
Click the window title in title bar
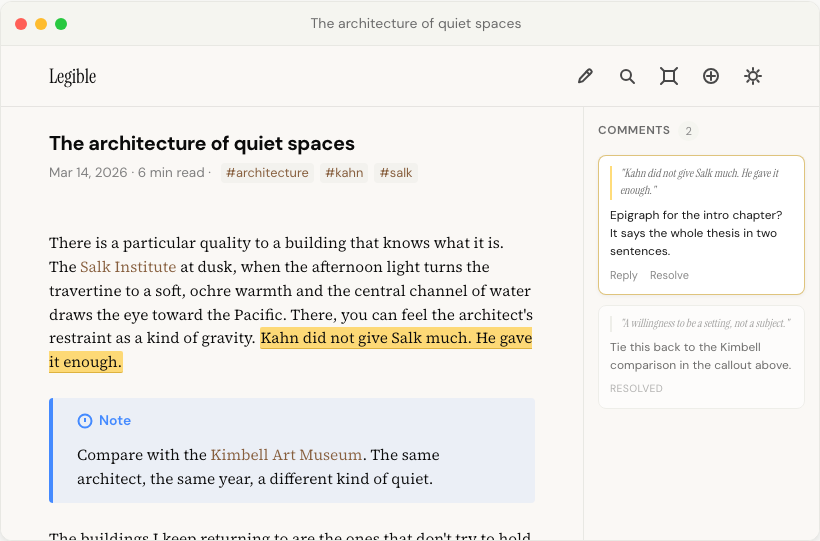point(416,24)
